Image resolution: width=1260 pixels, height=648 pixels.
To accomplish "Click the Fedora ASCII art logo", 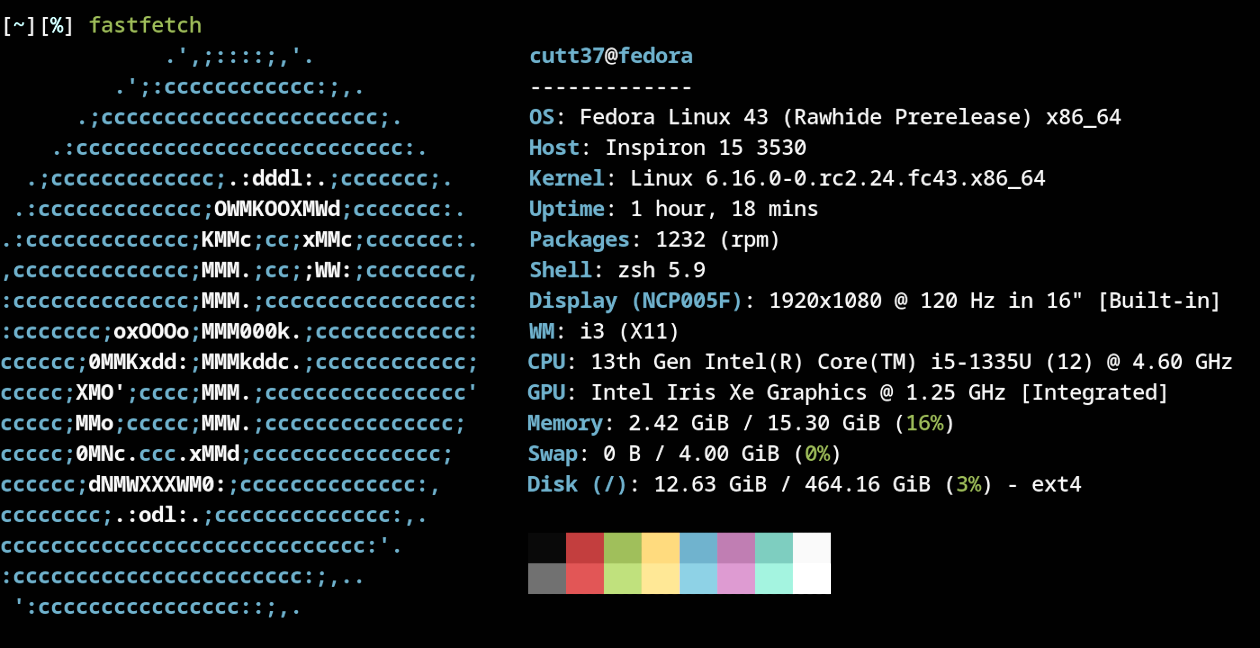I will point(240,332).
